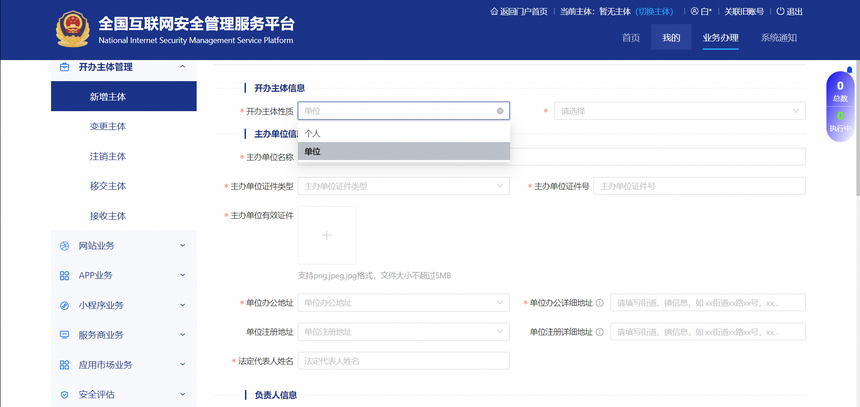Image resolution: width=860 pixels, height=407 pixels.
Task: Click the APP业务 grid icon
Action: tap(65, 276)
